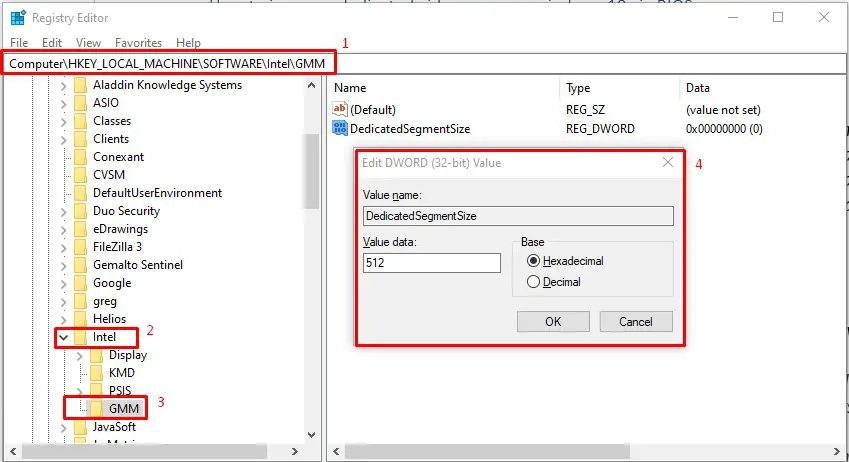This screenshot has width=849, height=462.
Task: Click tree pane scroll up arrow
Action: coord(311,85)
